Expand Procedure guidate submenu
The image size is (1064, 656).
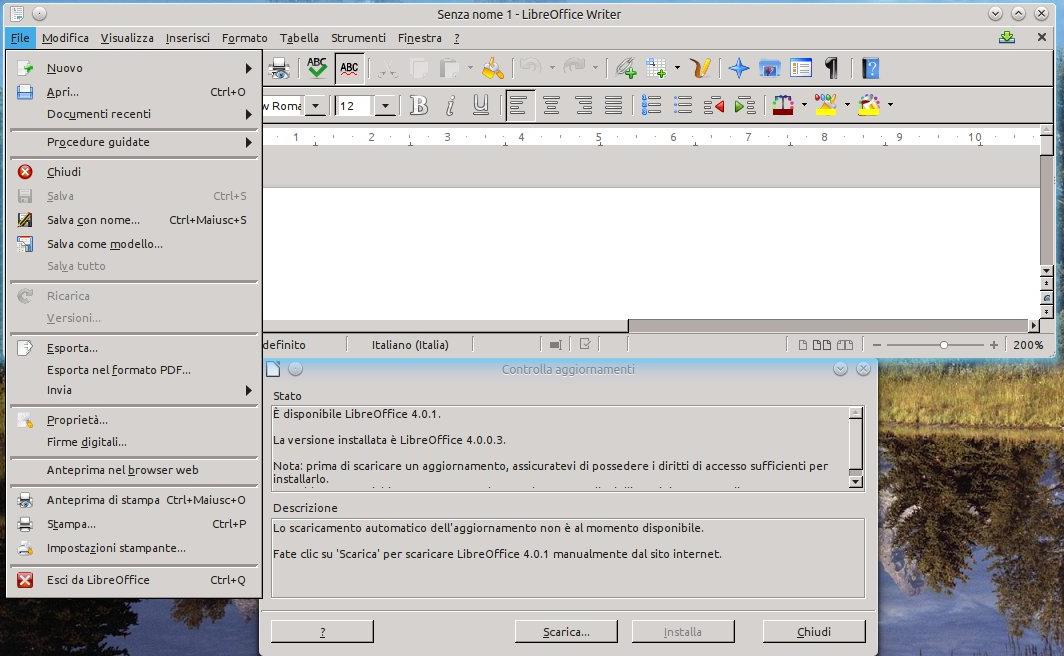coord(133,142)
